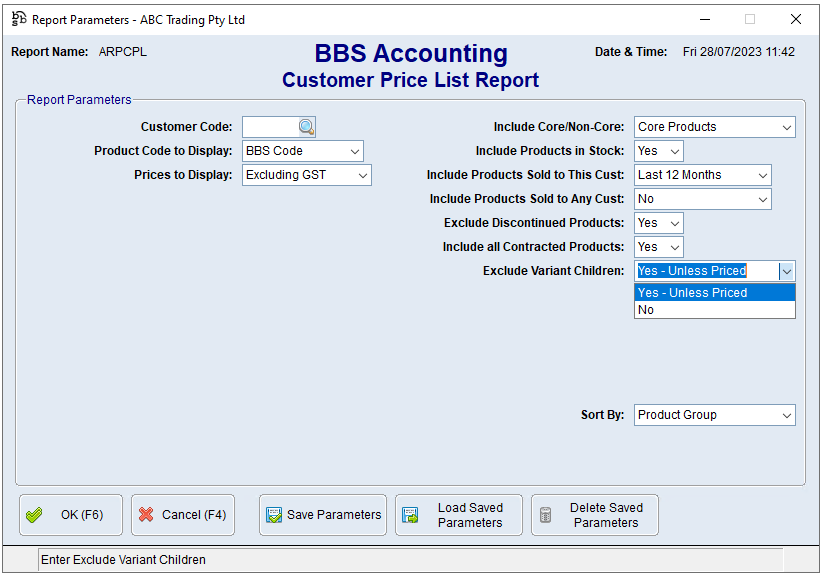Collapse the Exclude Variant Children dropdown arrow
824x576 pixels.
point(787,271)
